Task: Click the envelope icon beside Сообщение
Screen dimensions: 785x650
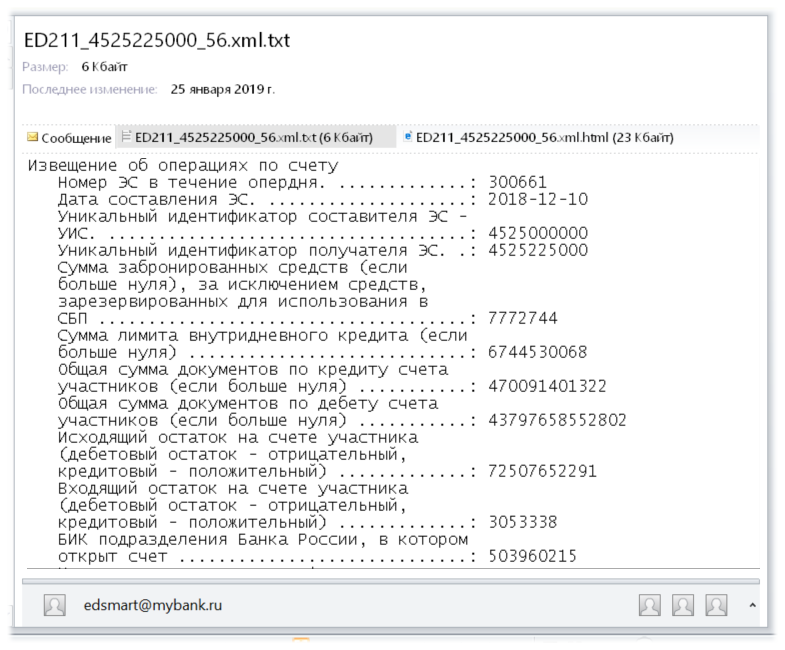Action: [32, 138]
